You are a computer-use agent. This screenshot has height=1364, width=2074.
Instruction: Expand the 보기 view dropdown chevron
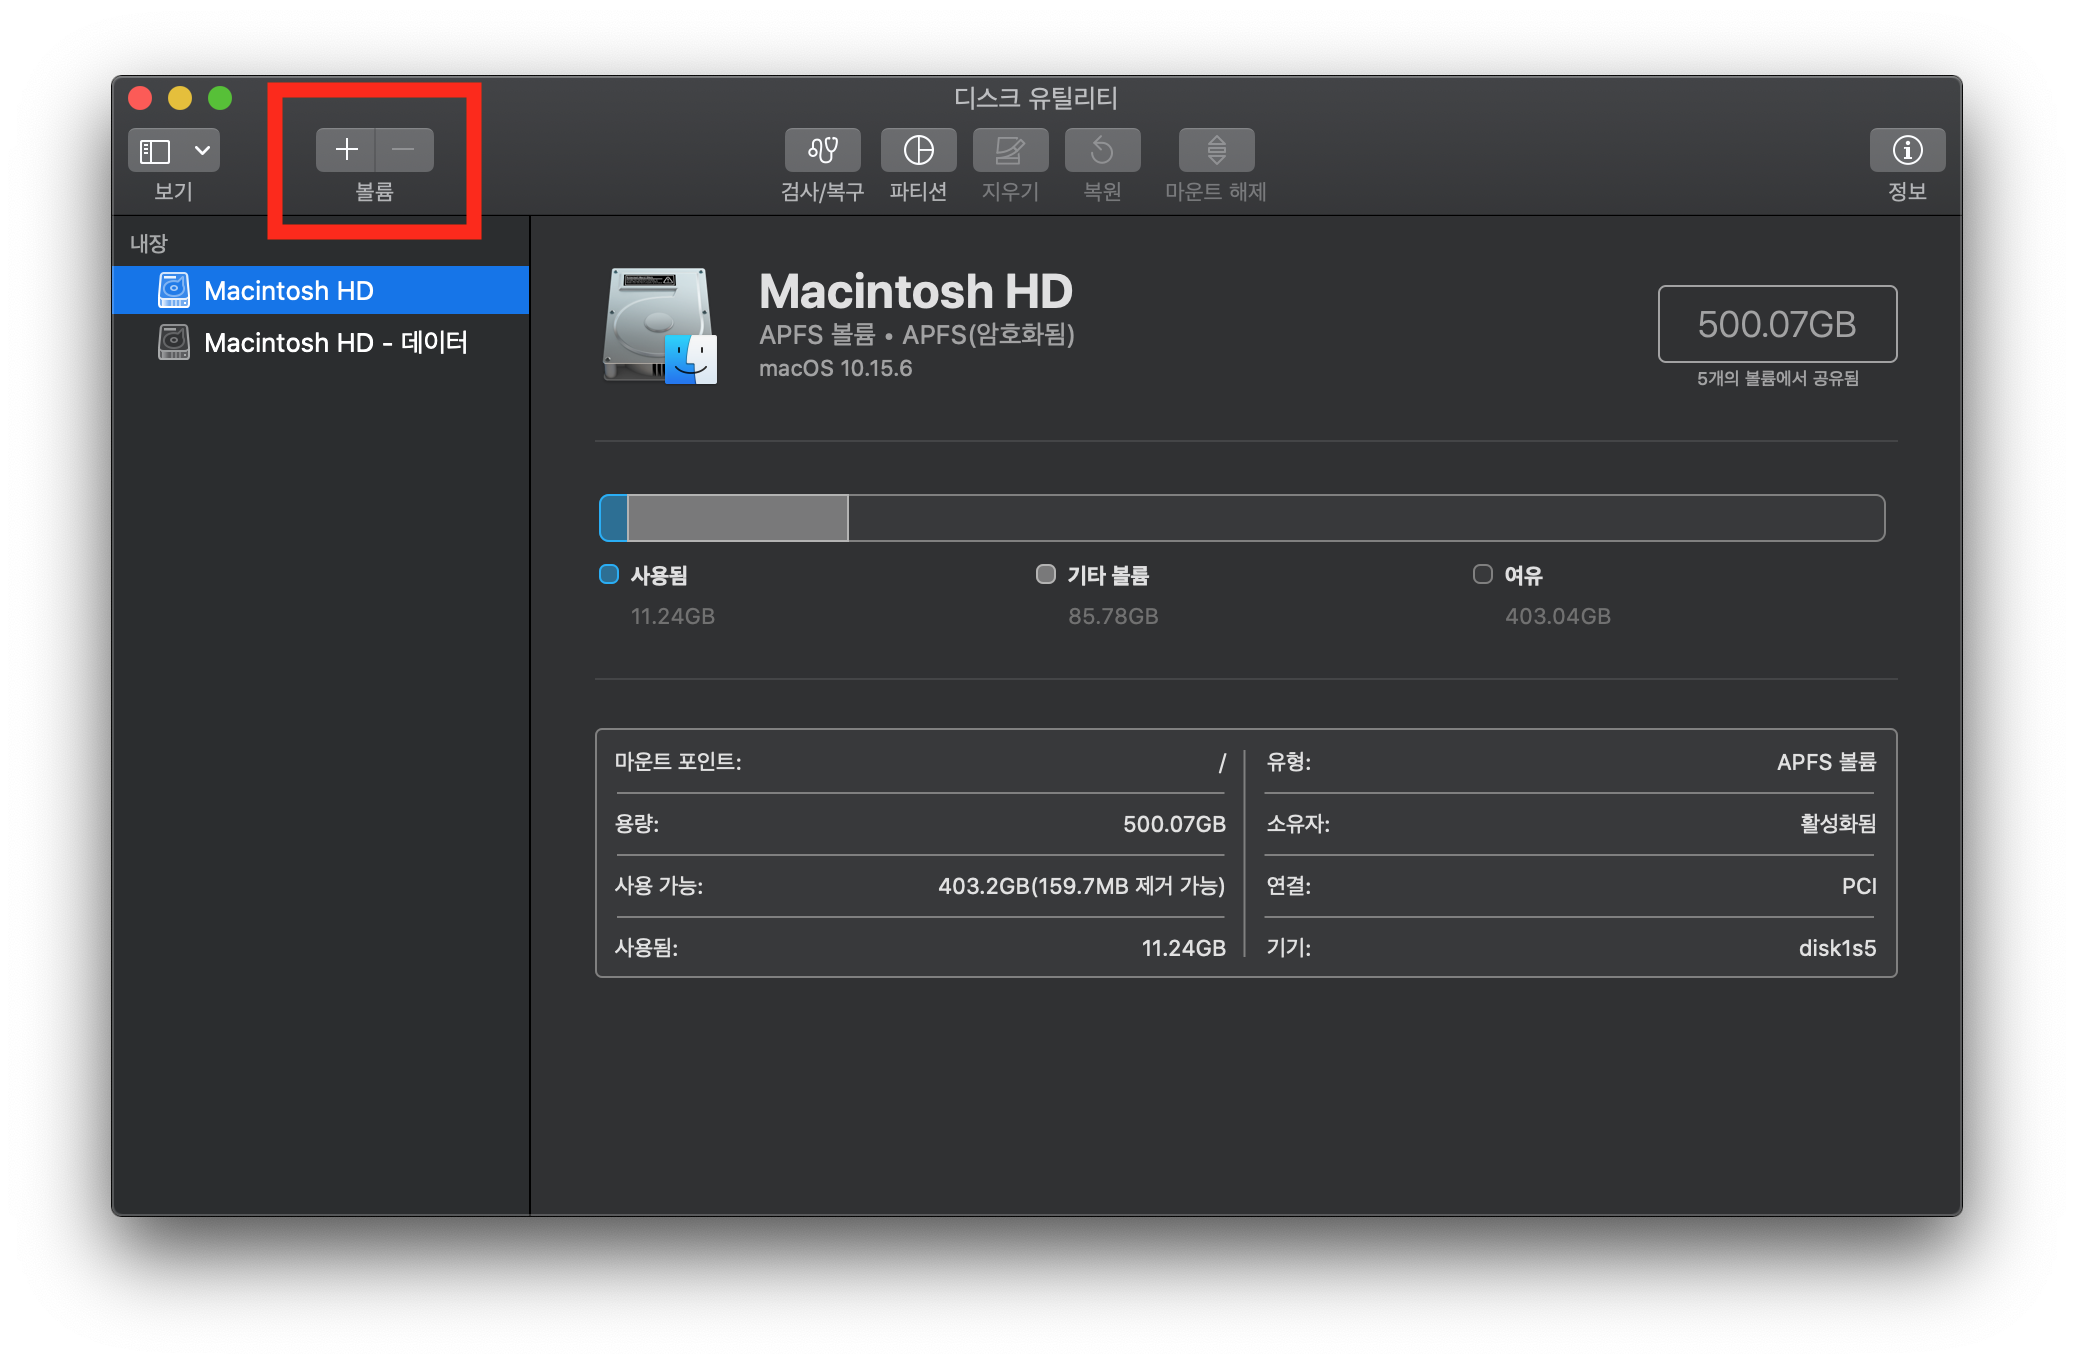(x=202, y=151)
